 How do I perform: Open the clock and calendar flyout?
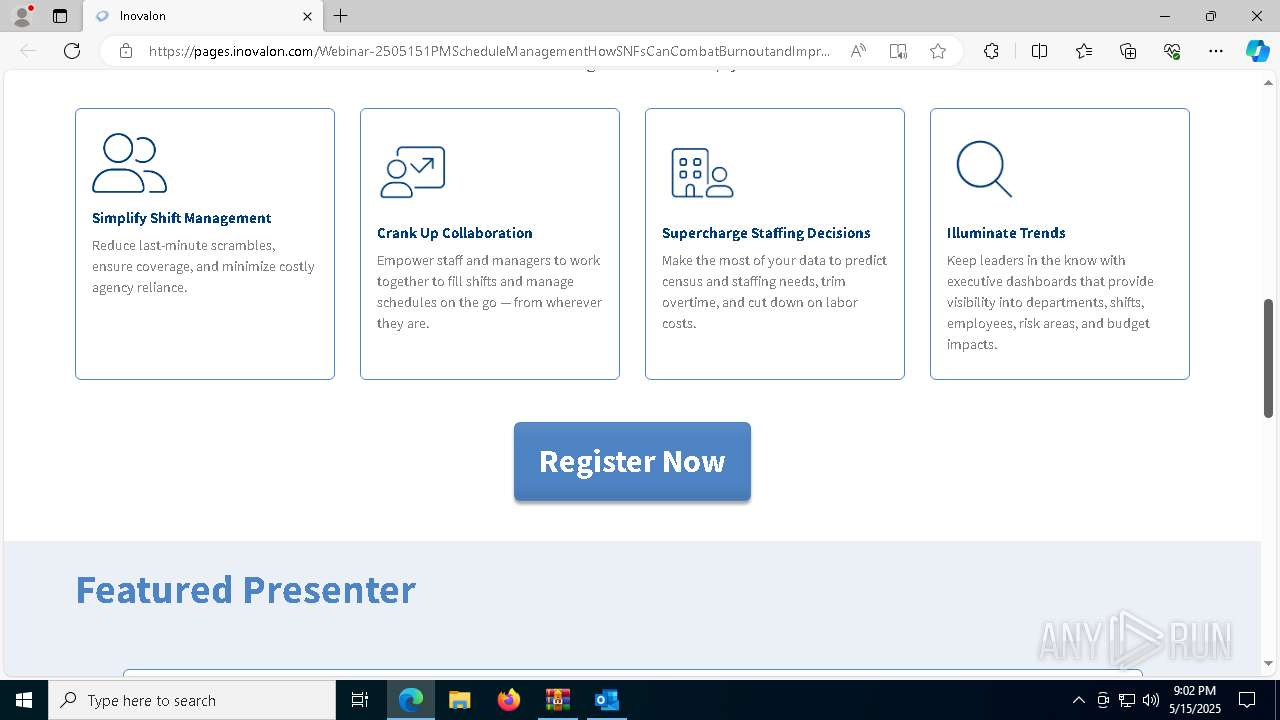click(1195, 700)
